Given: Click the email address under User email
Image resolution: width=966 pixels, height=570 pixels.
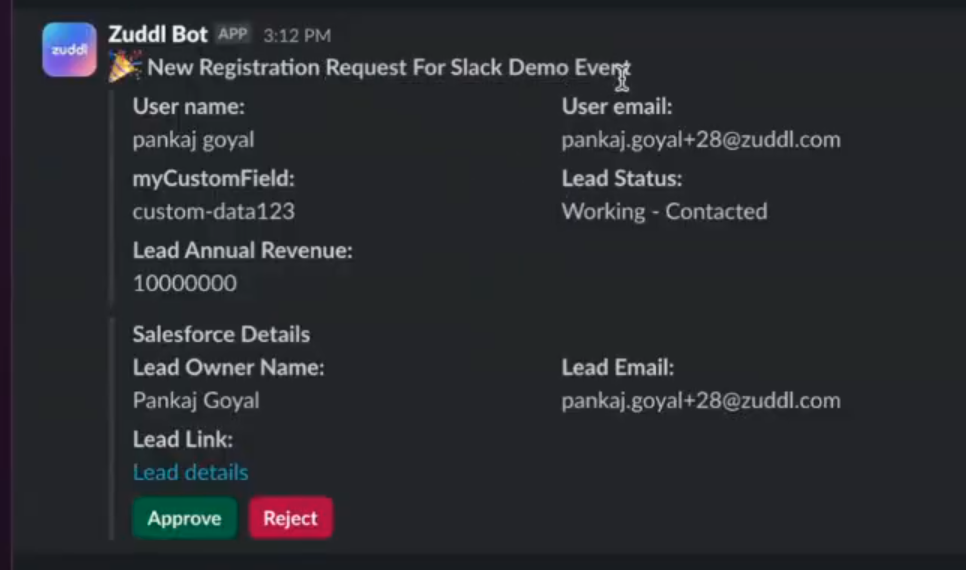Looking at the screenshot, I should tap(700, 140).
